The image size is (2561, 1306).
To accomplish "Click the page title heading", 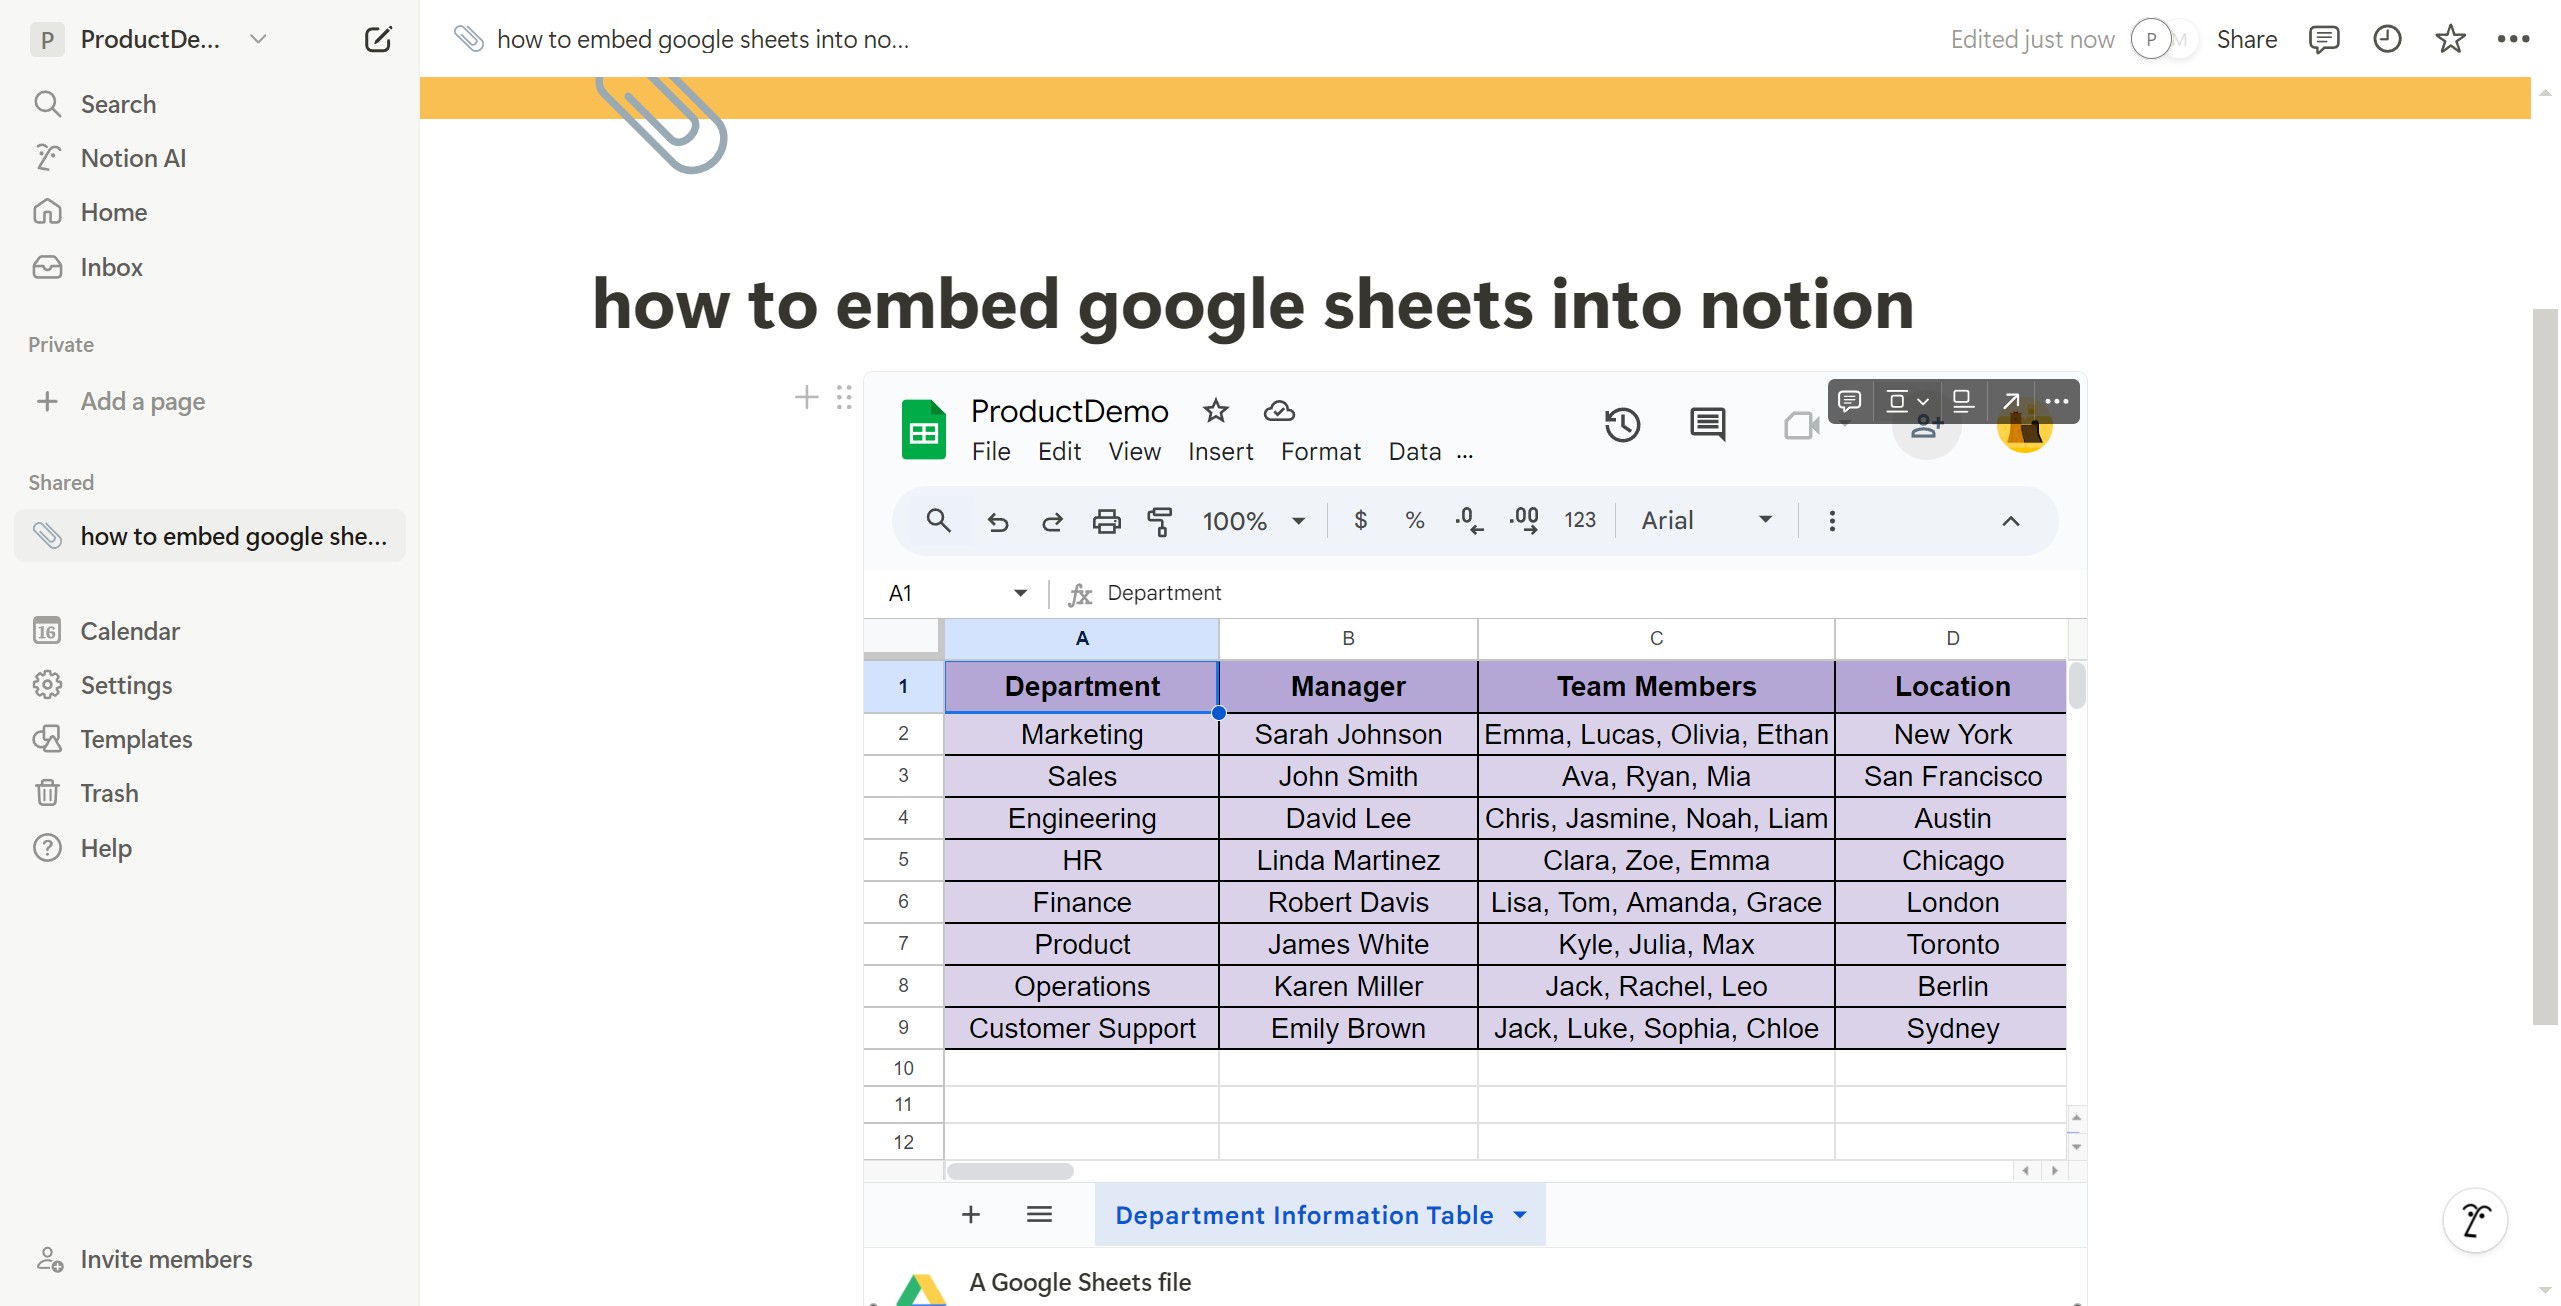I will tap(1253, 304).
